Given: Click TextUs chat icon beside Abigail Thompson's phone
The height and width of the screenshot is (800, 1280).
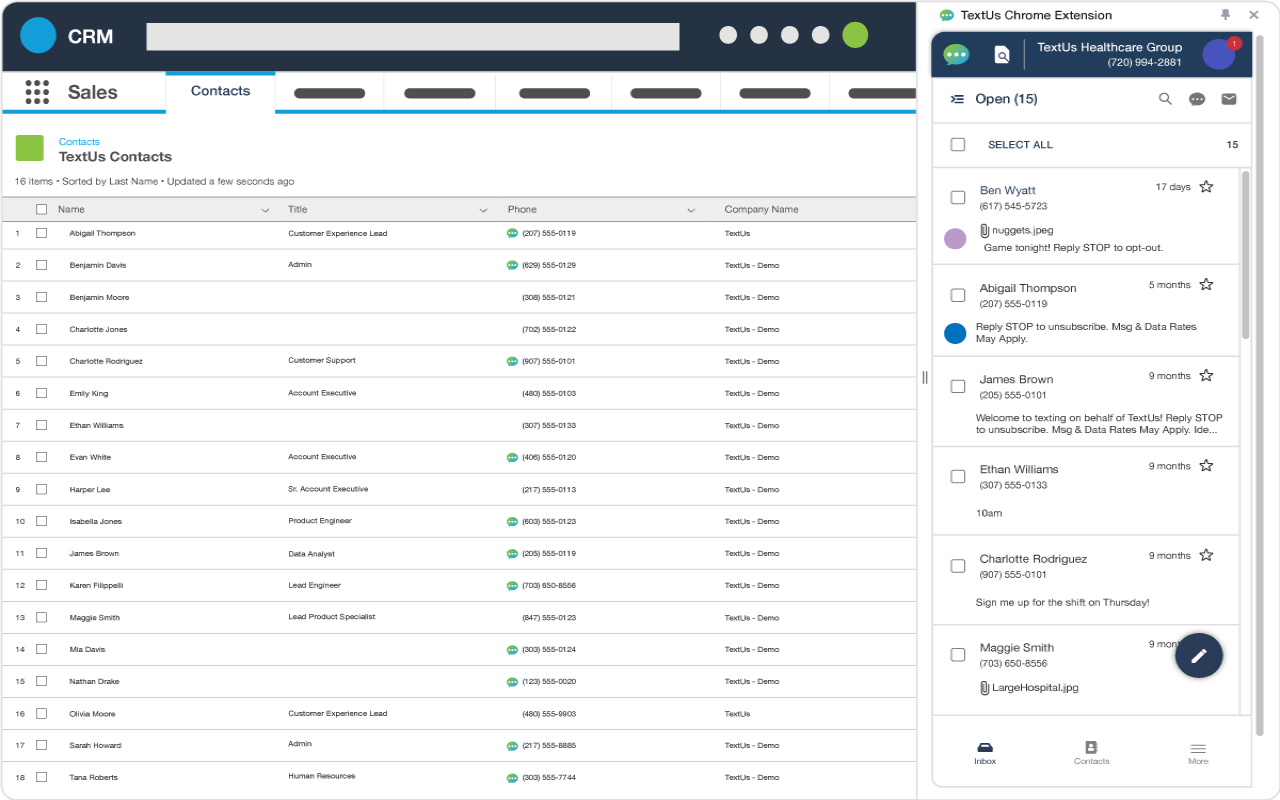Looking at the screenshot, I should [512, 233].
